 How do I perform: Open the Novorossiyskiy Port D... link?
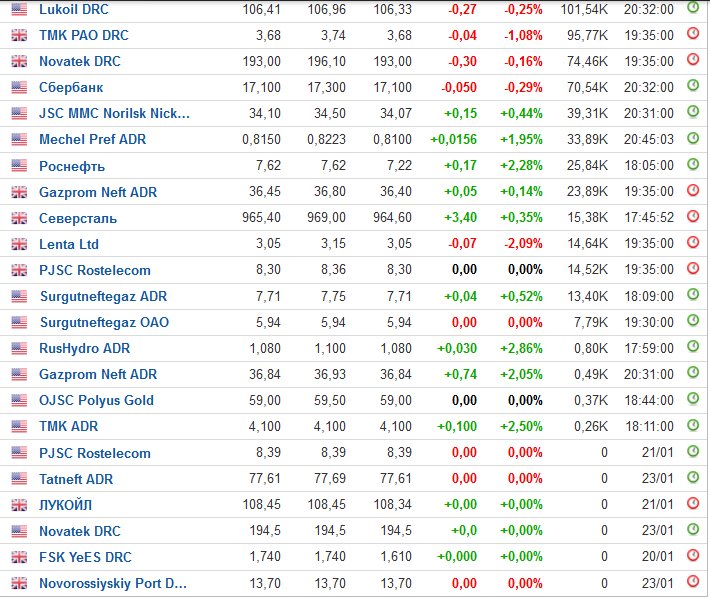click(x=113, y=584)
